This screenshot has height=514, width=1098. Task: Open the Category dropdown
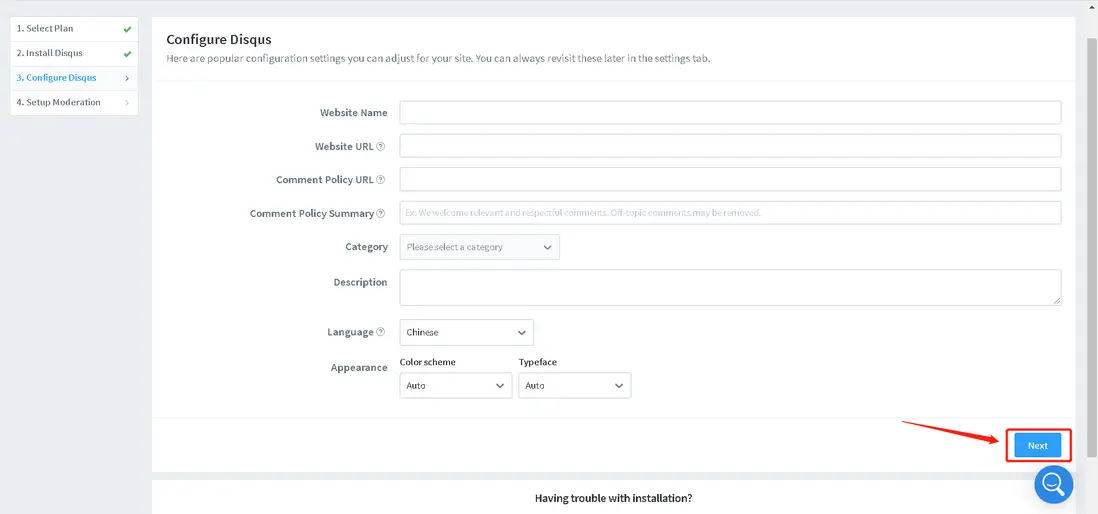pos(479,247)
